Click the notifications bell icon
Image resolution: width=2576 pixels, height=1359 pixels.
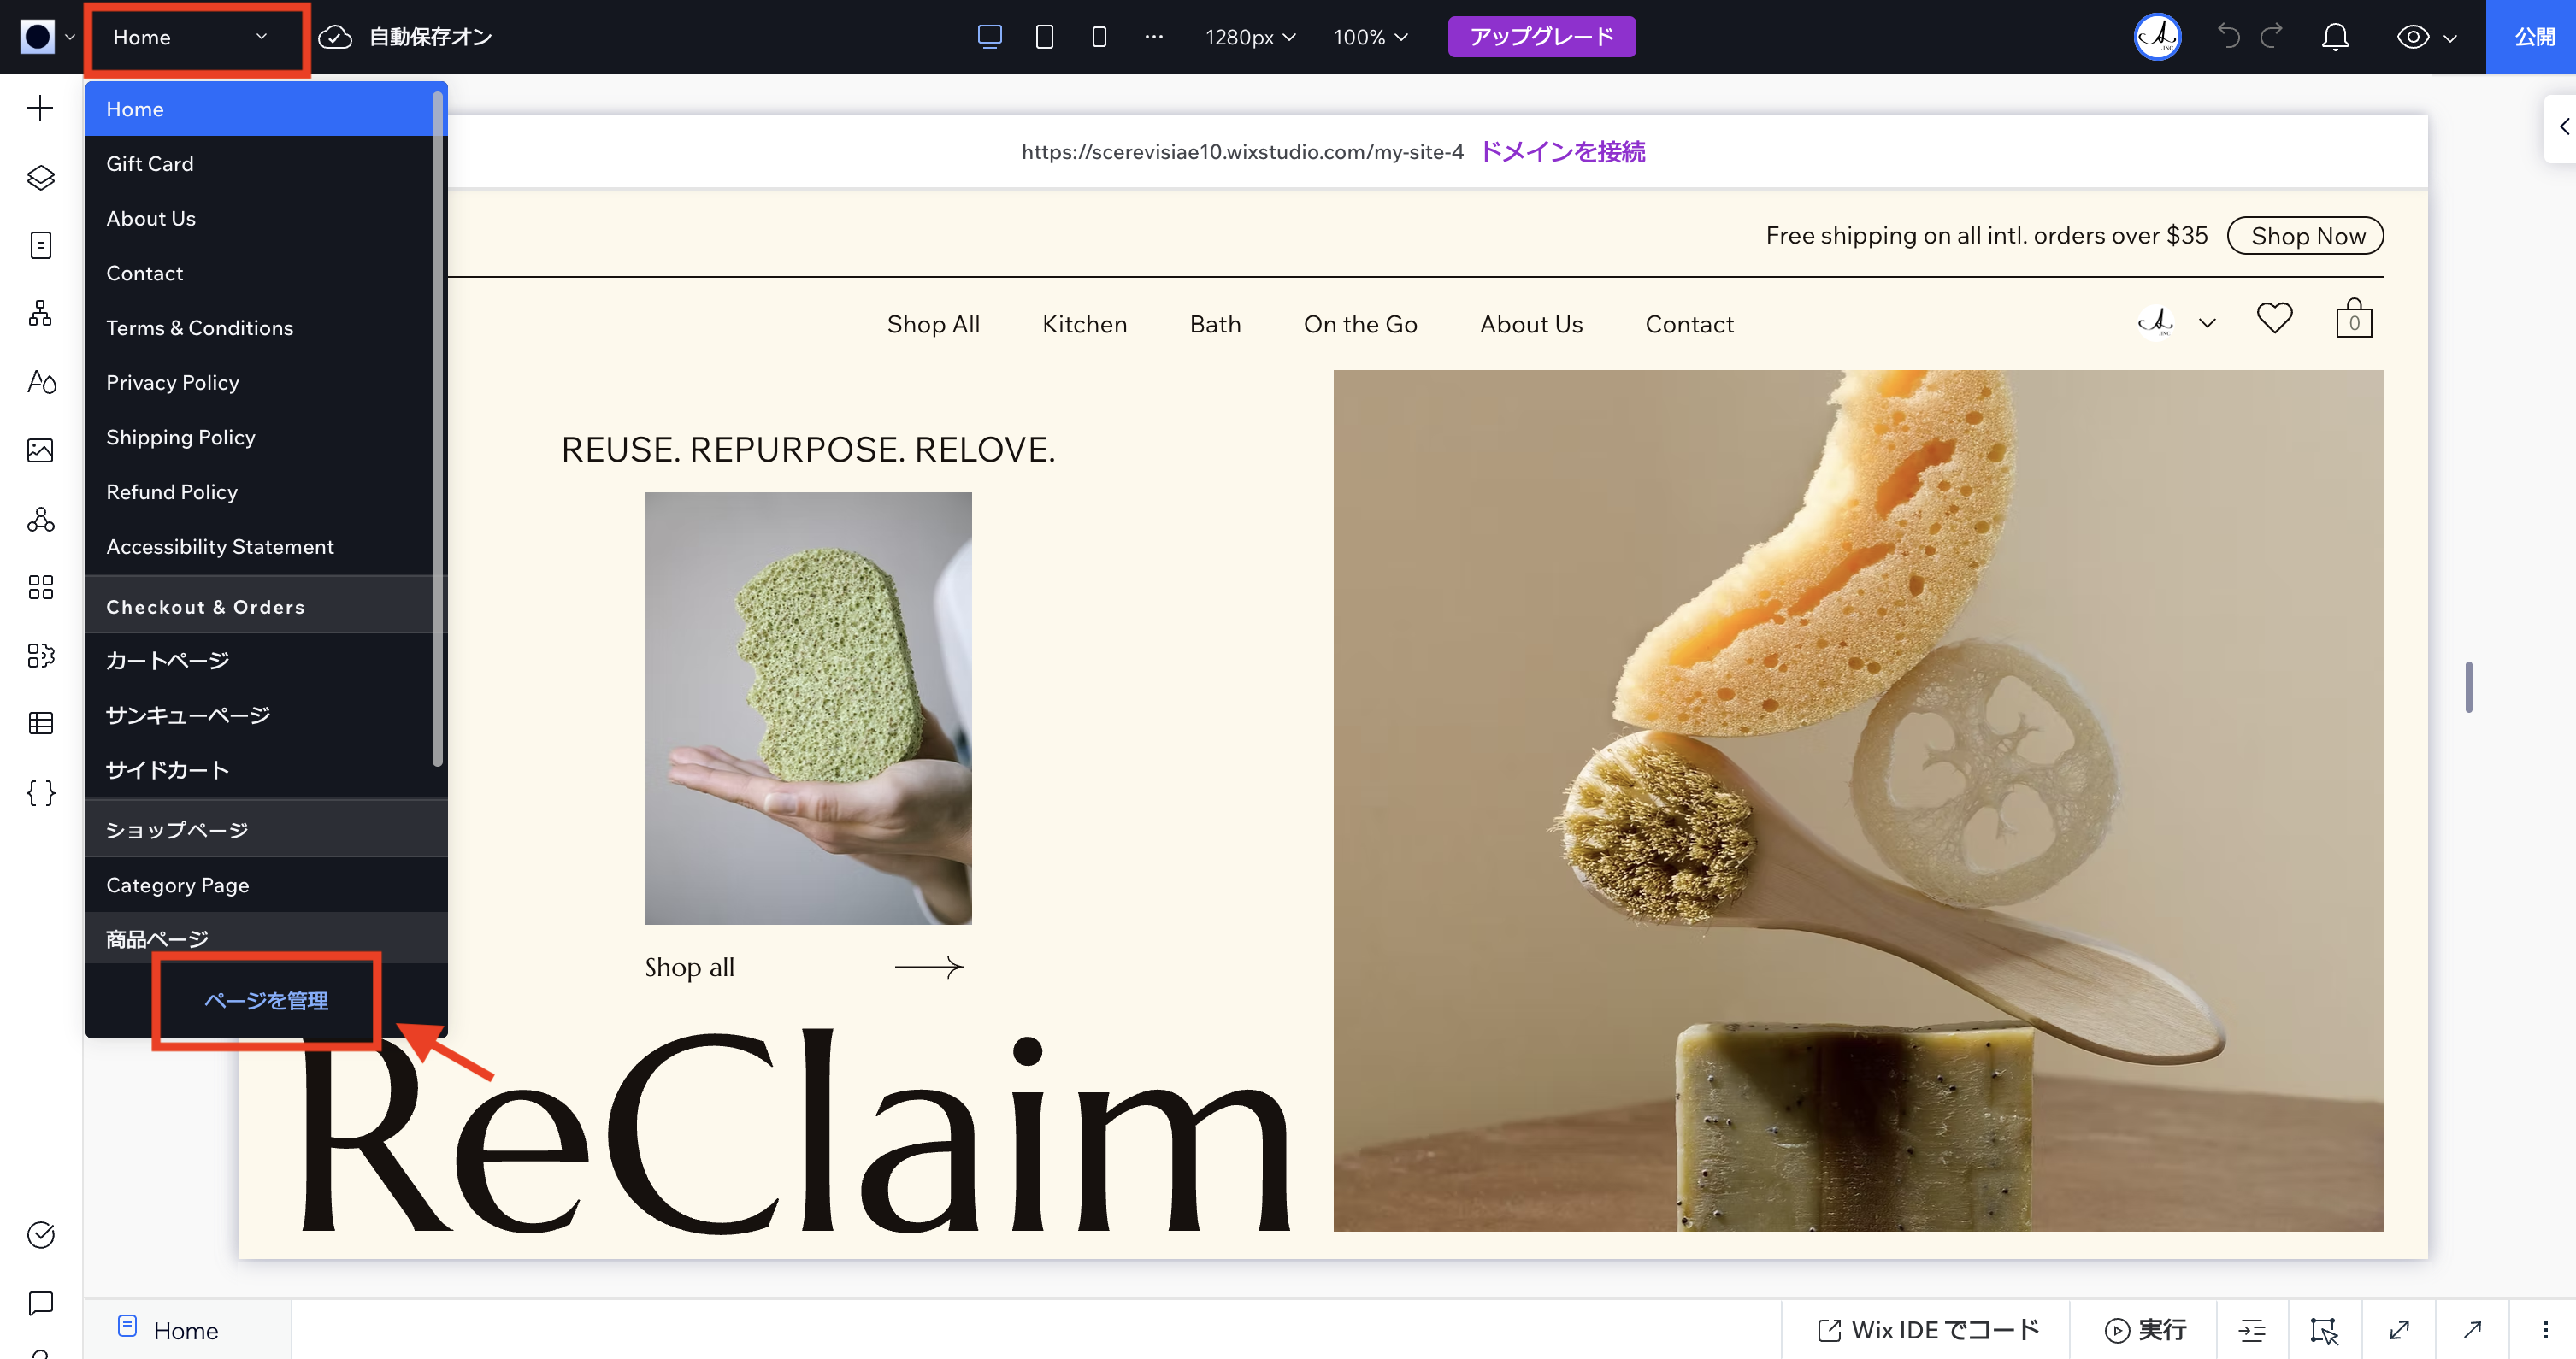pos(2334,37)
